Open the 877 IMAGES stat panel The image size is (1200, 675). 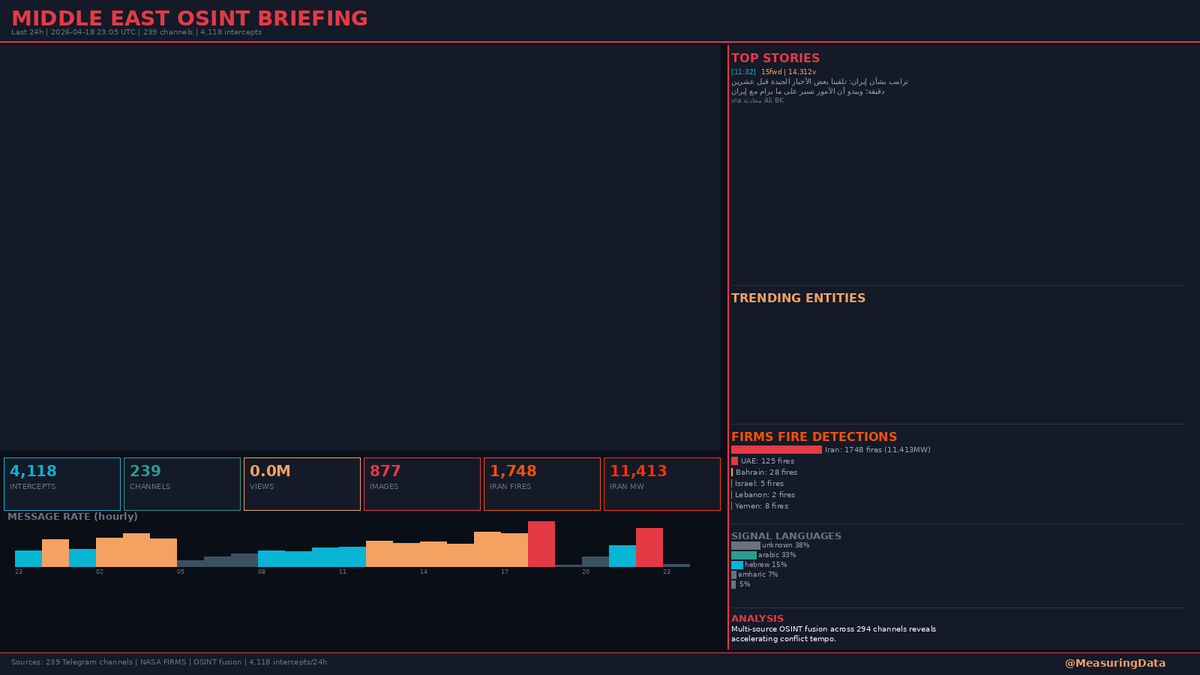421,483
